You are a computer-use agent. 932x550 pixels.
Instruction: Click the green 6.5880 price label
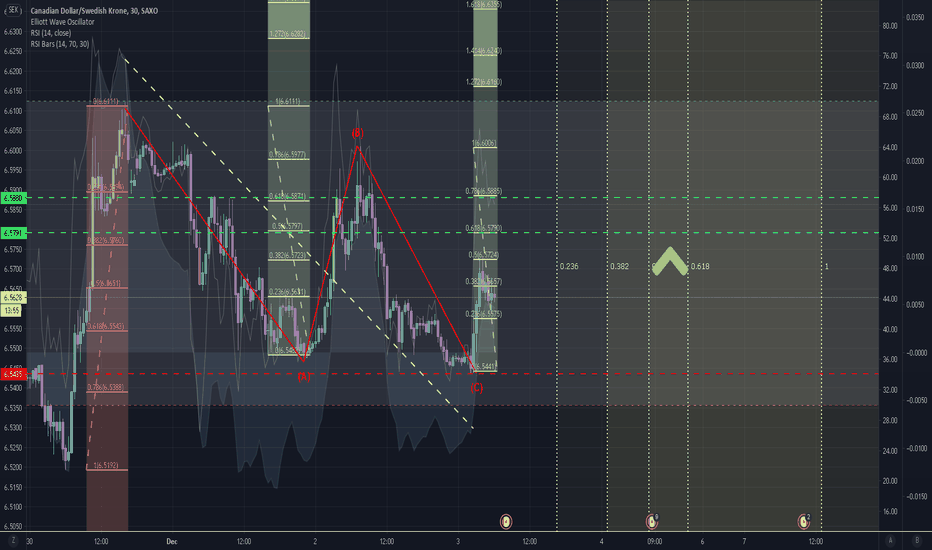[13, 198]
